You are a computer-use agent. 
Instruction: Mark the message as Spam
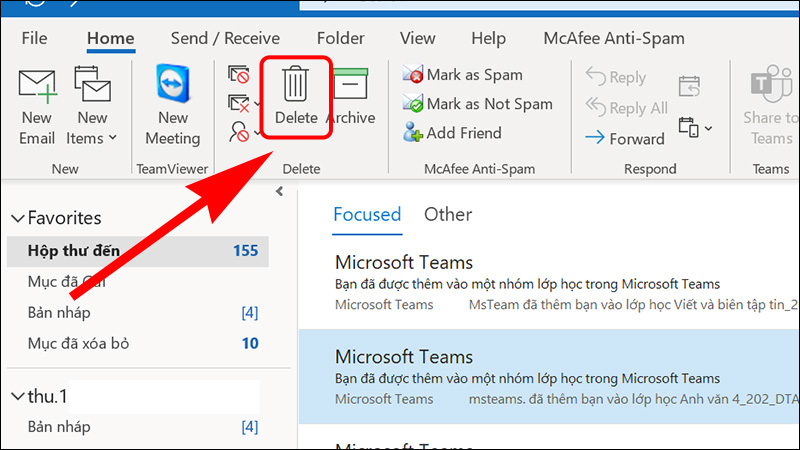click(462, 74)
